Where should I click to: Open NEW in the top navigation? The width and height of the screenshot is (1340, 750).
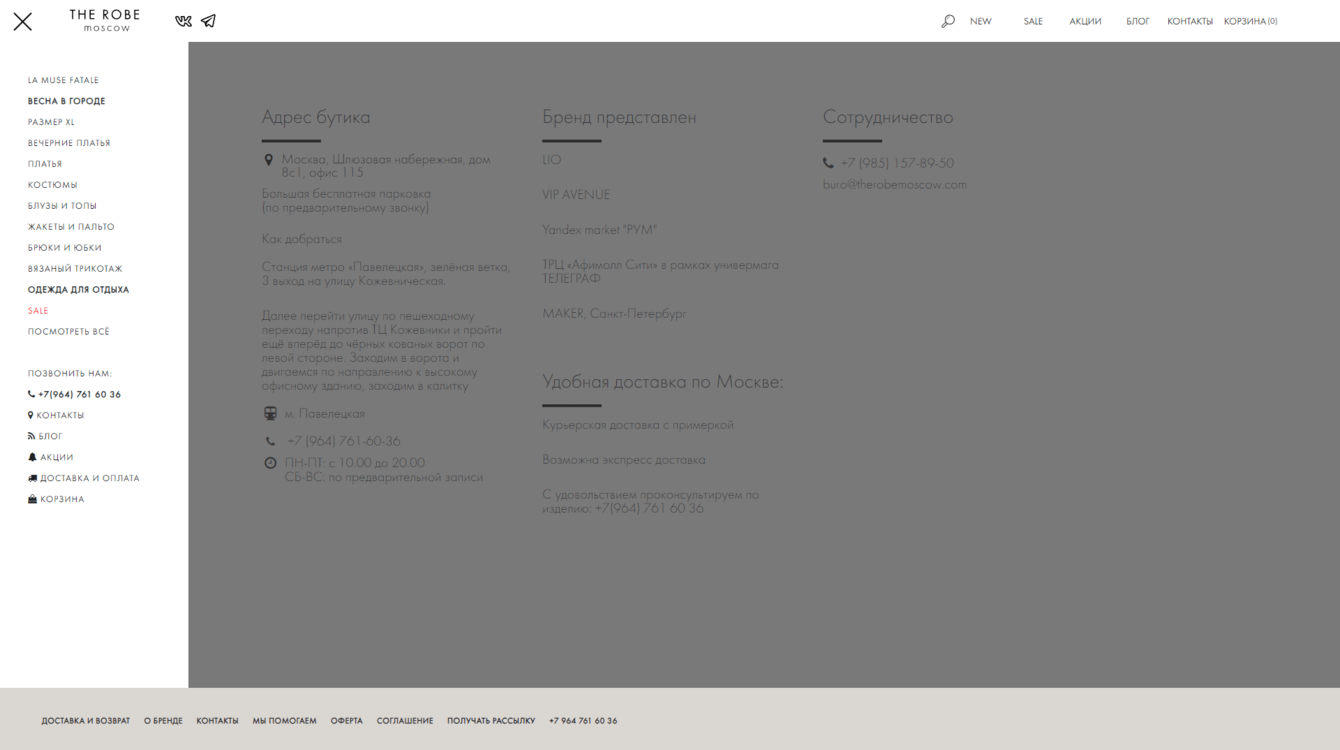(981, 21)
